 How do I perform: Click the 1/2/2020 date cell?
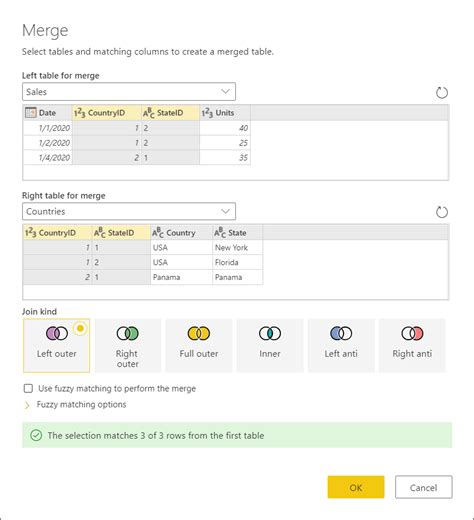[48, 143]
